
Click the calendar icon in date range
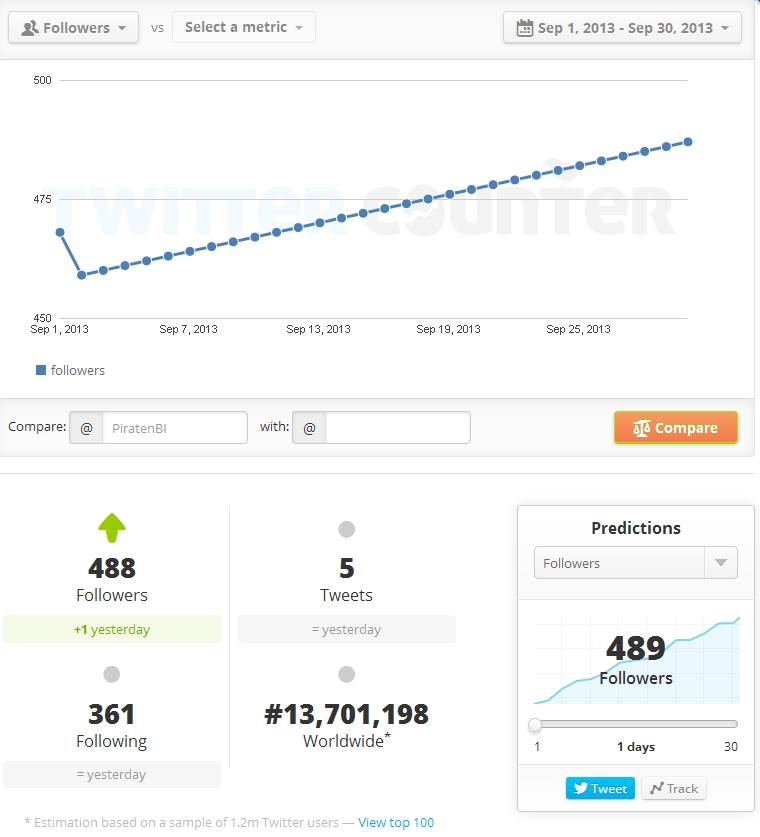click(x=525, y=28)
